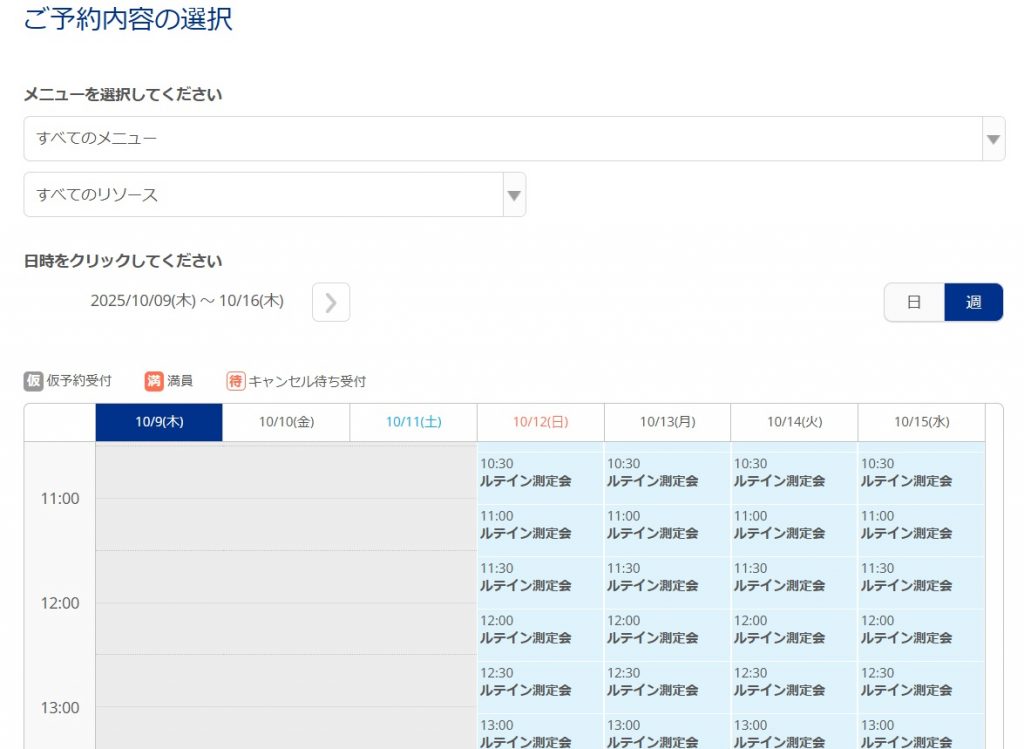Click the arrow on the menu selector
Screen dimensions: 1024x749
[993, 139]
